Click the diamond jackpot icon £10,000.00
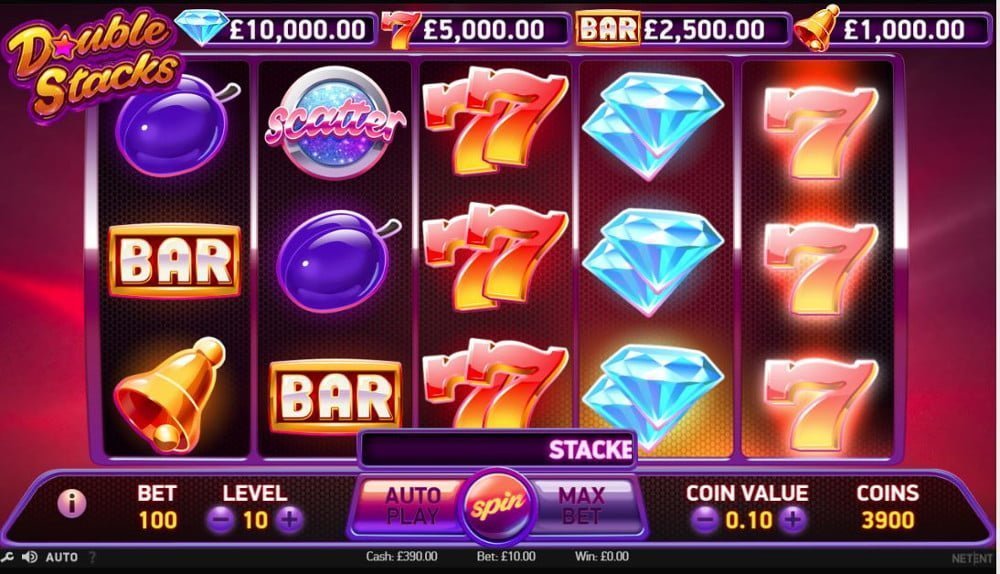 coord(202,27)
